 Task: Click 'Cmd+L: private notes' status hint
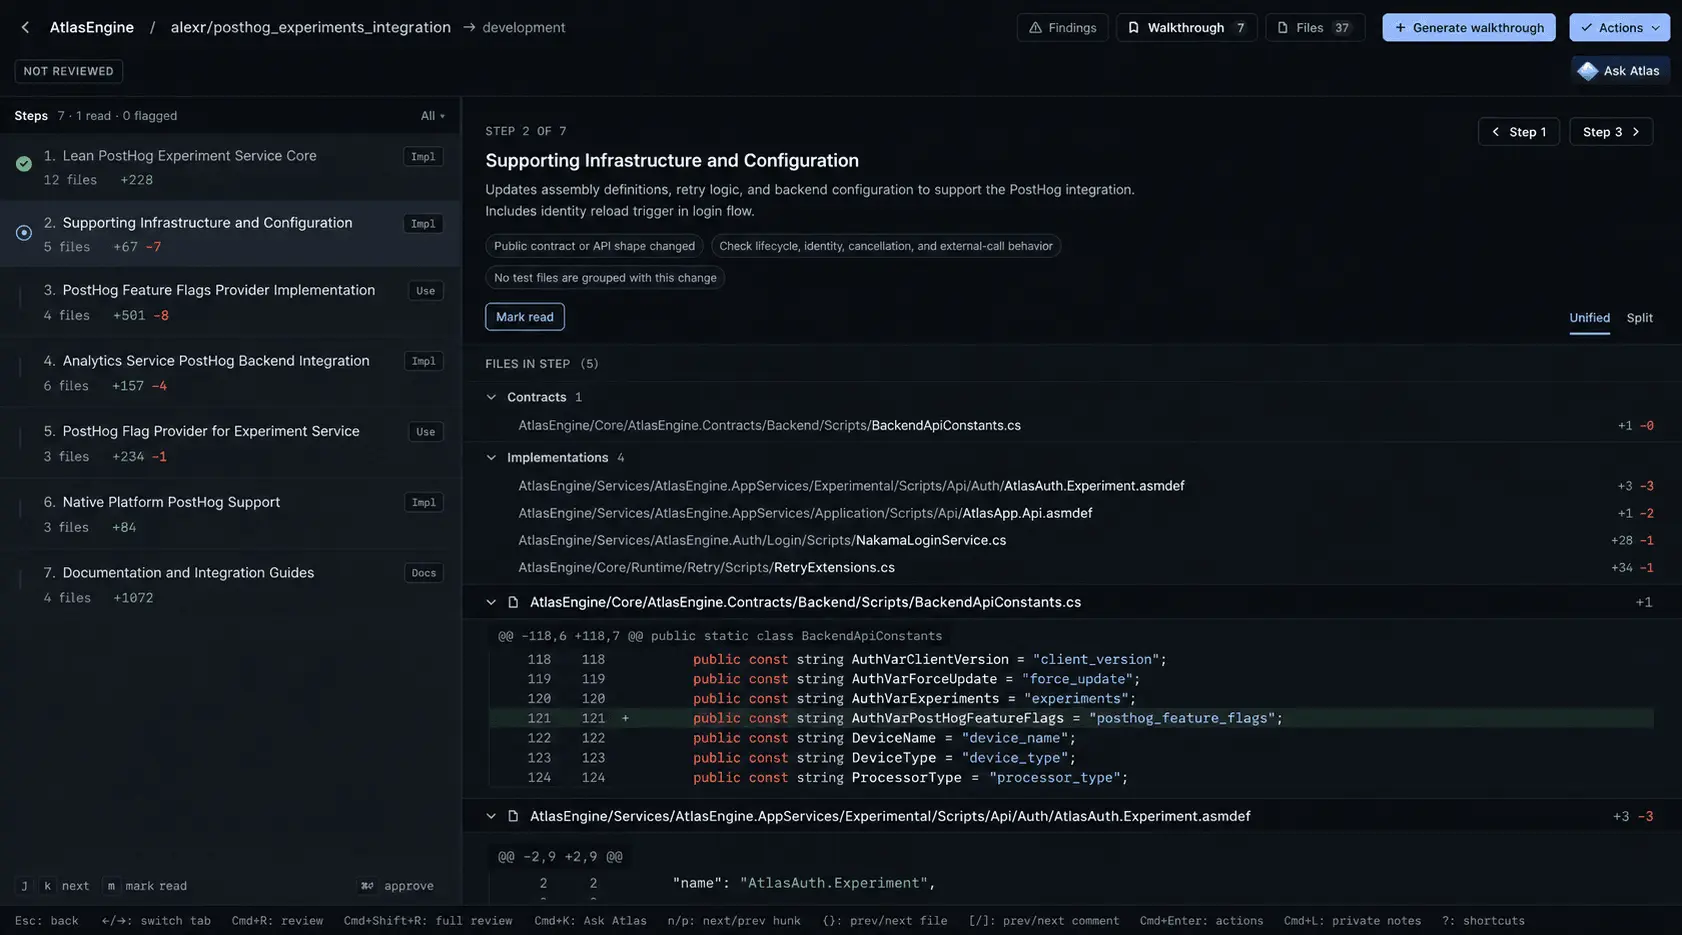coord(1352,921)
